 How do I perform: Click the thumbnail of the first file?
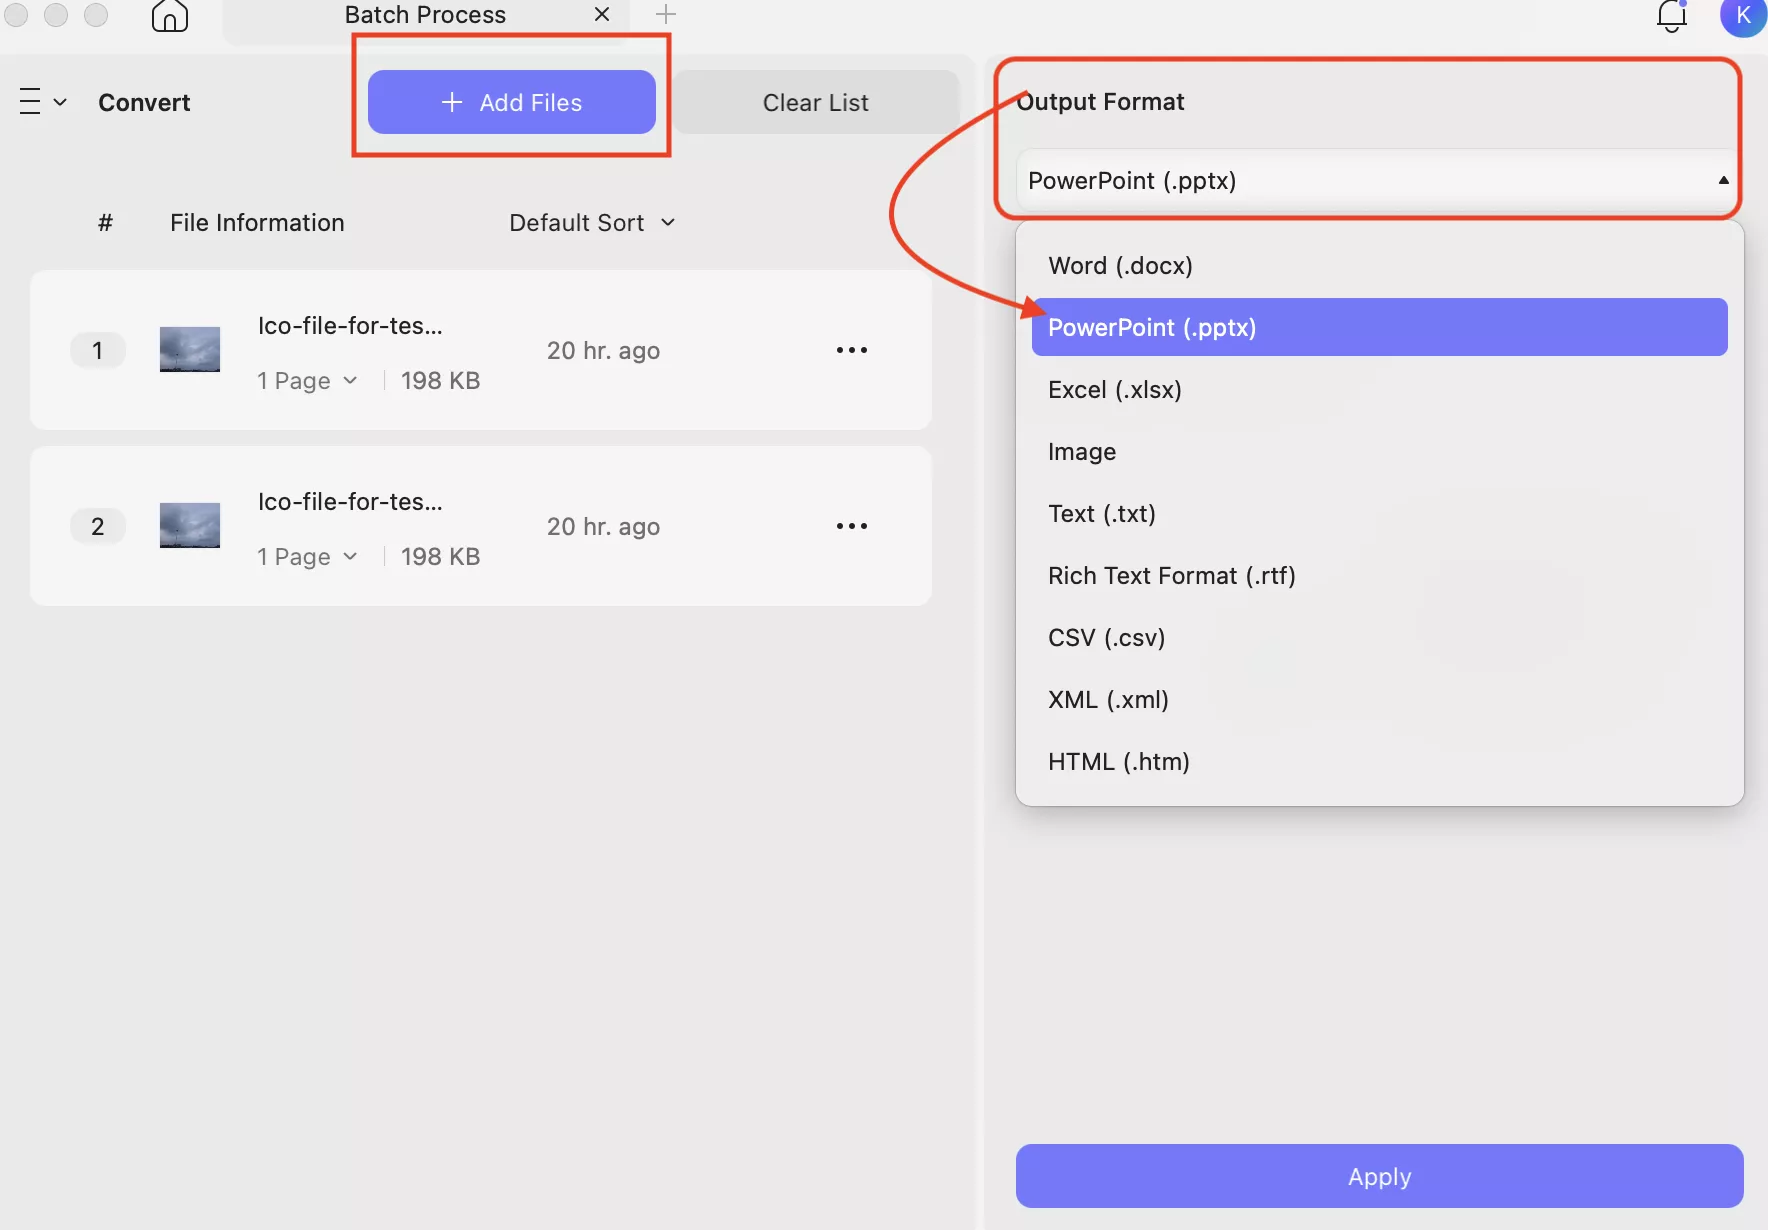pos(190,350)
